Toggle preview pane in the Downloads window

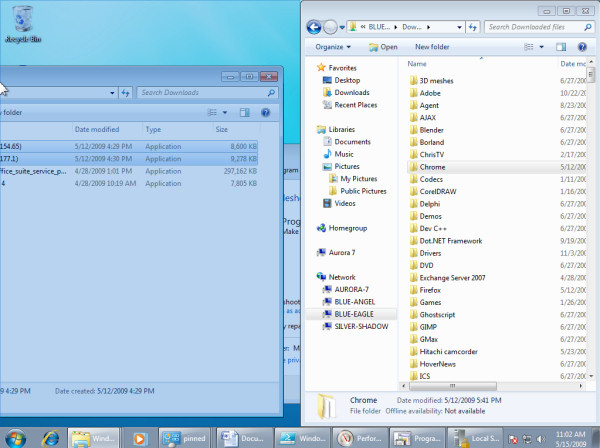243,112
